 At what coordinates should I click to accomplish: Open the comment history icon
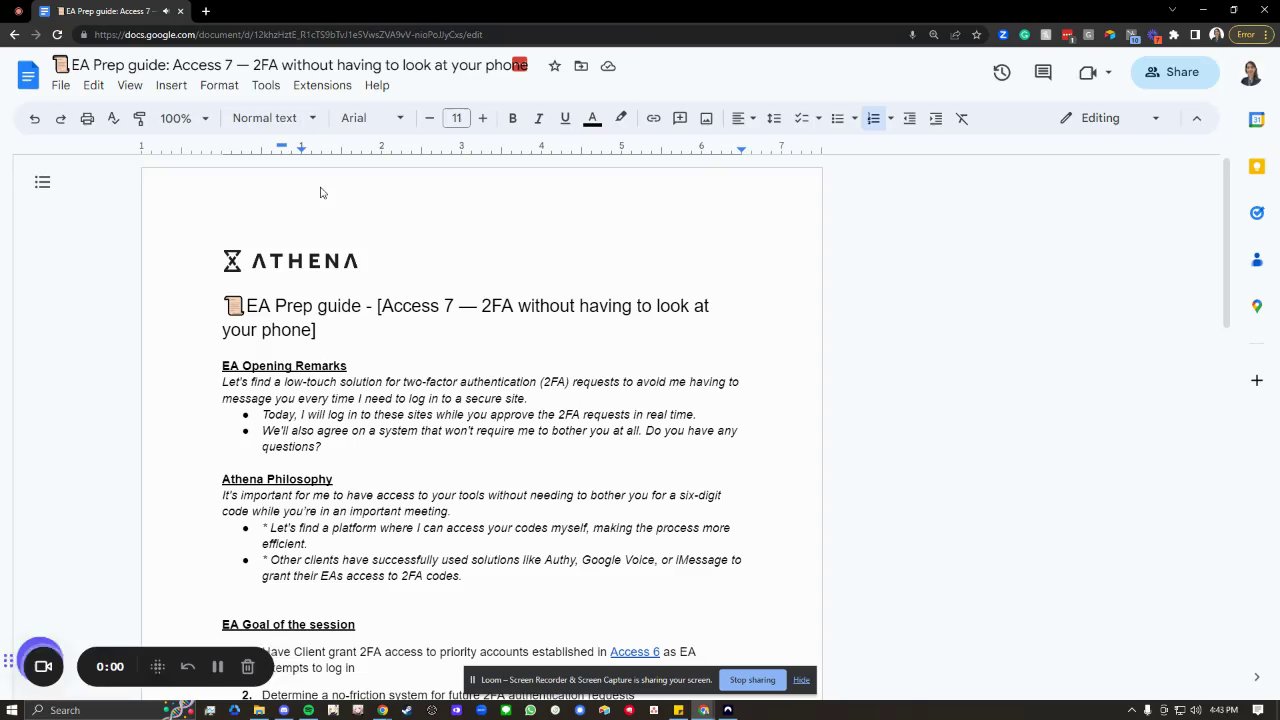(x=1043, y=72)
